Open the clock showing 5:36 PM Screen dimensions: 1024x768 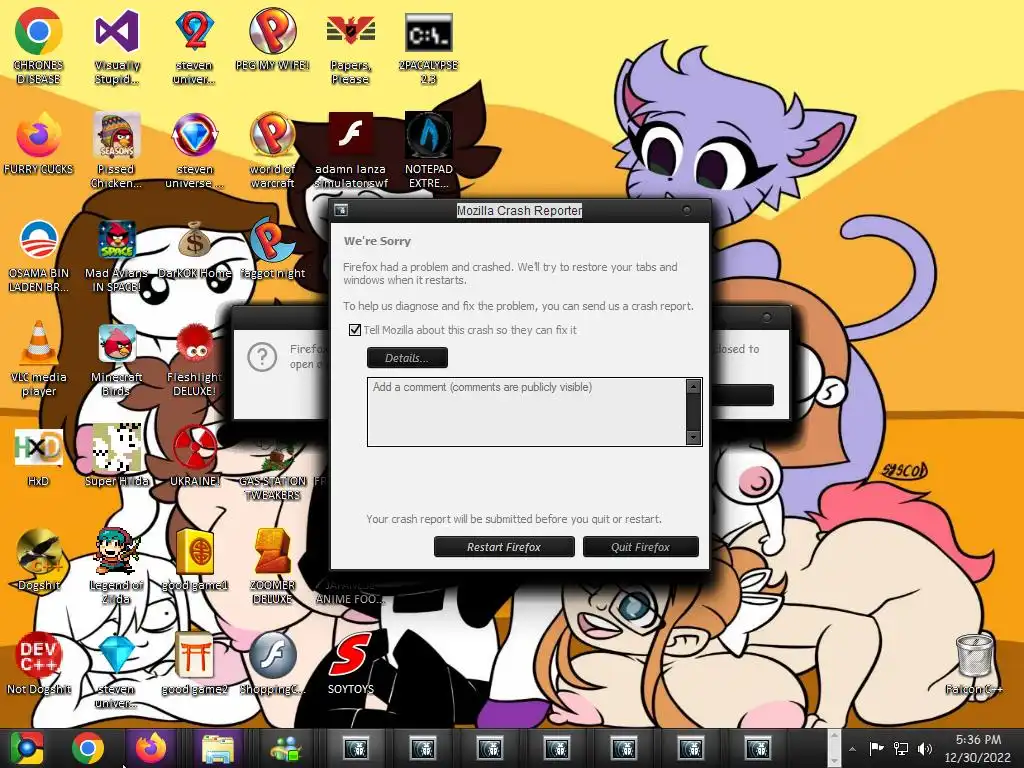pyautogui.click(x=977, y=748)
